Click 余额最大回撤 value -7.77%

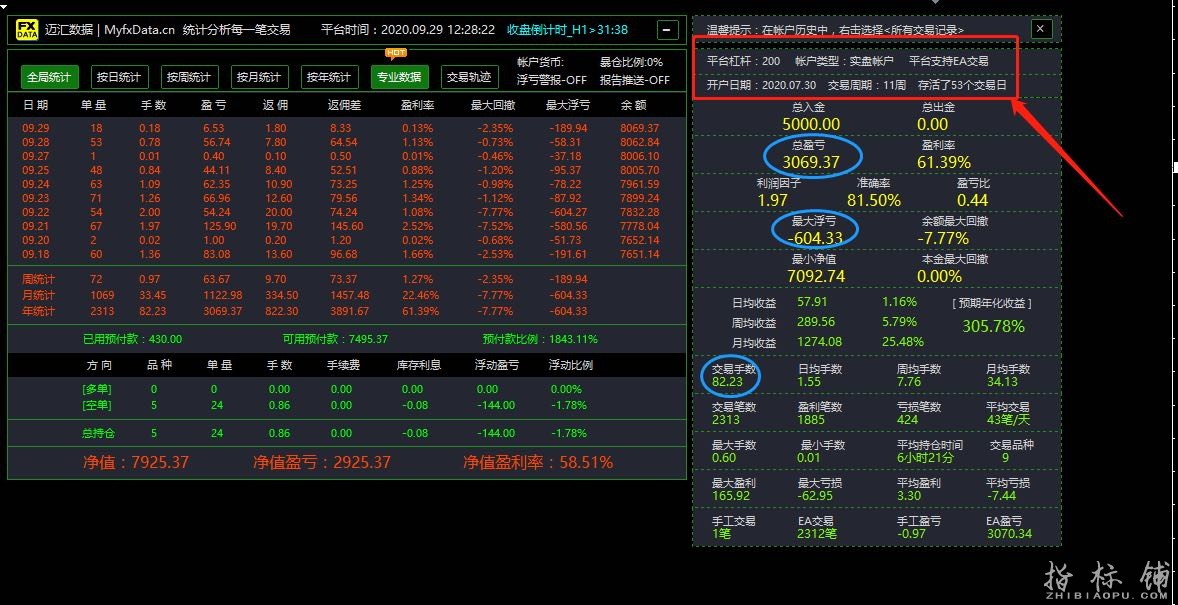pos(943,238)
